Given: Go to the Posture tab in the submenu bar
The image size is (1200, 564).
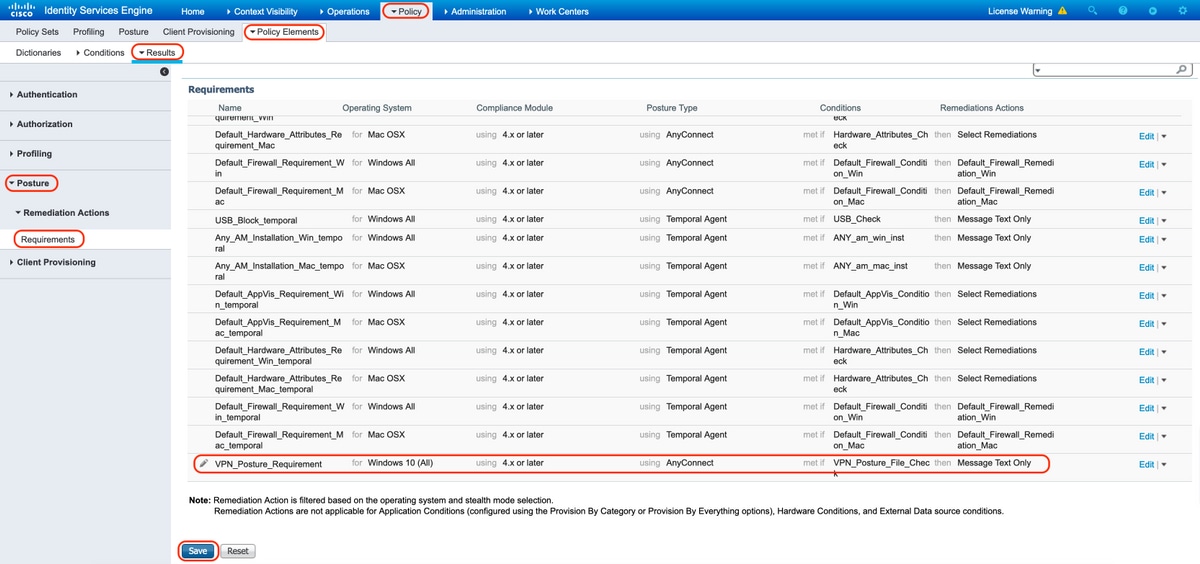Looking at the screenshot, I should click(x=133, y=32).
